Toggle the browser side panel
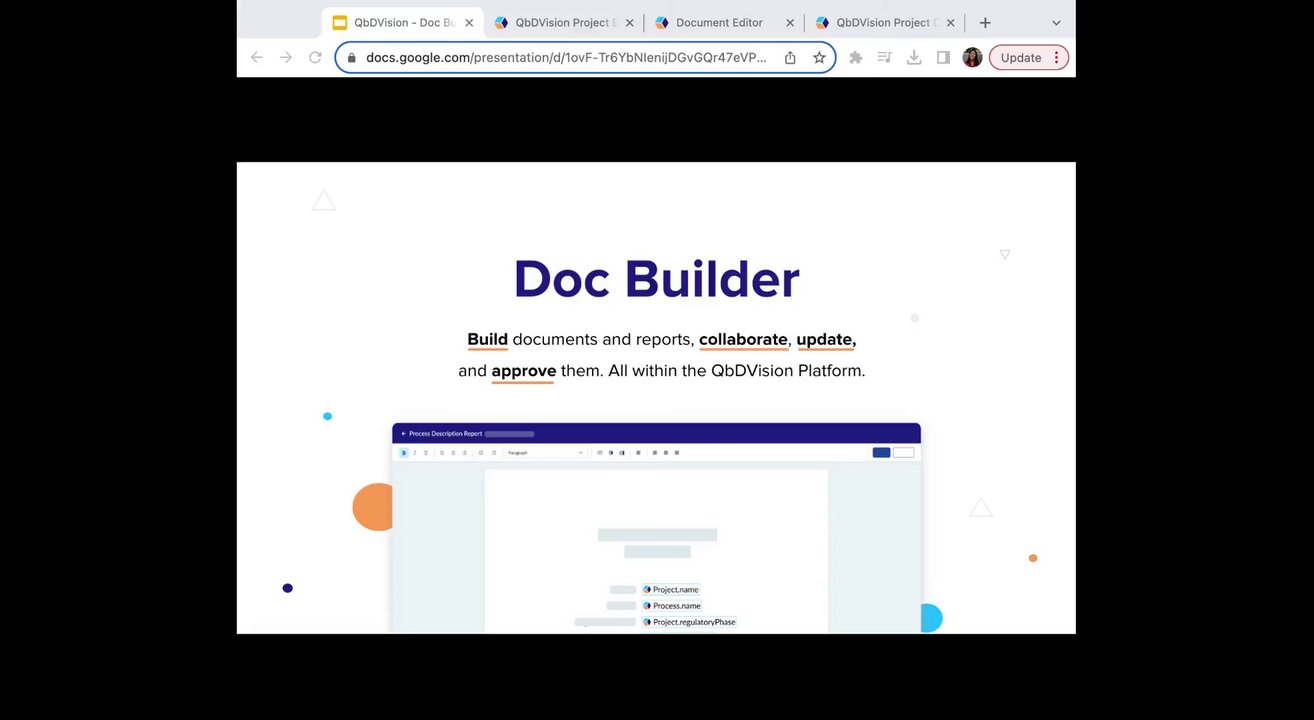The image size is (1314, 720). 943,58
